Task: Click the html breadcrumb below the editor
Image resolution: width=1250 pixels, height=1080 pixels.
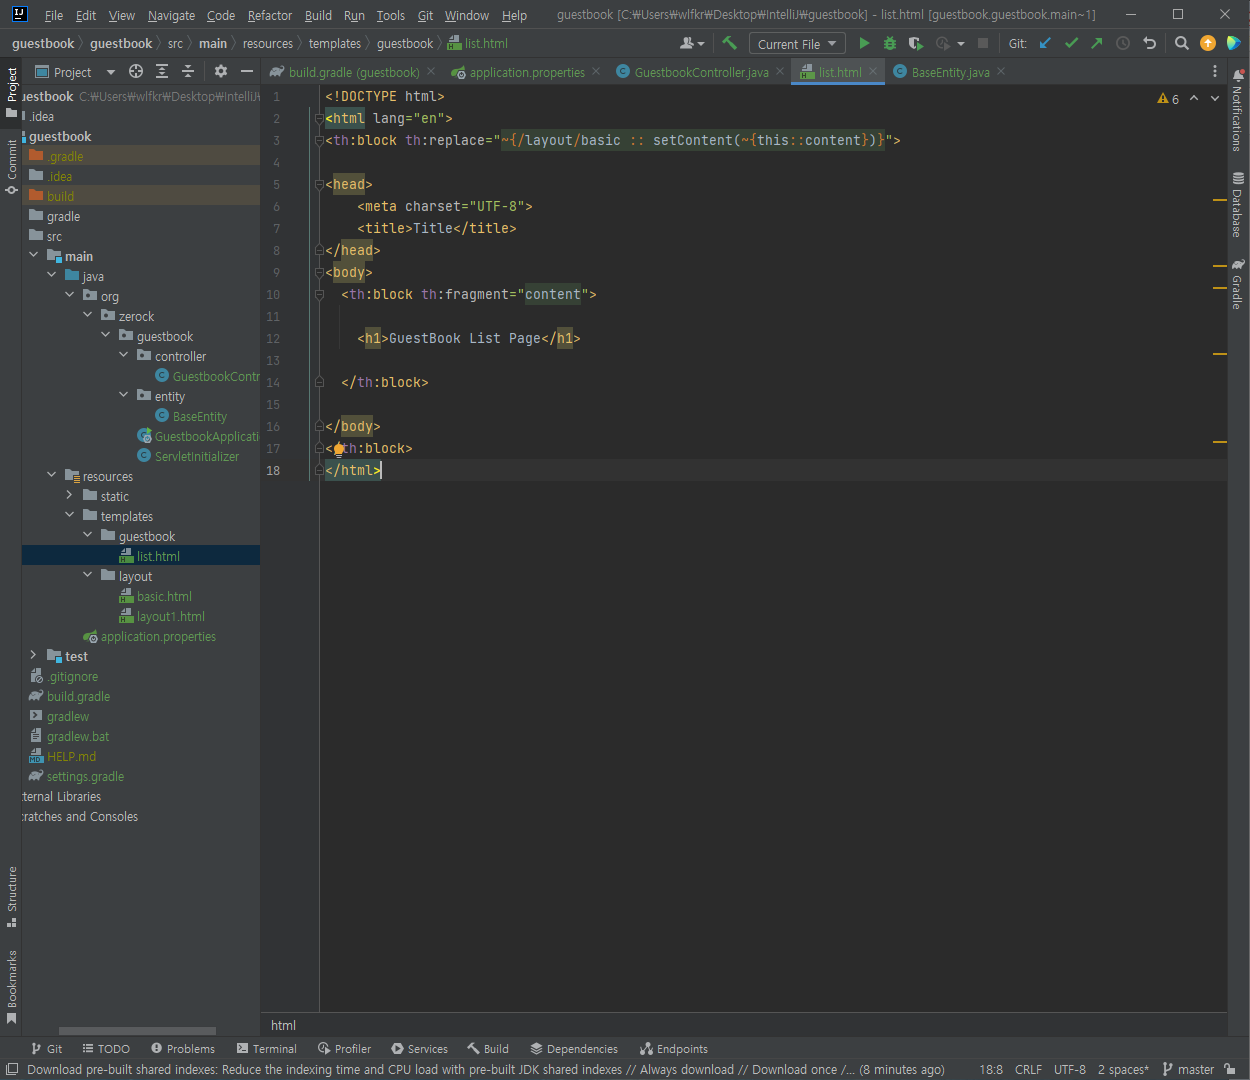Action: (x=283, y=1025)
